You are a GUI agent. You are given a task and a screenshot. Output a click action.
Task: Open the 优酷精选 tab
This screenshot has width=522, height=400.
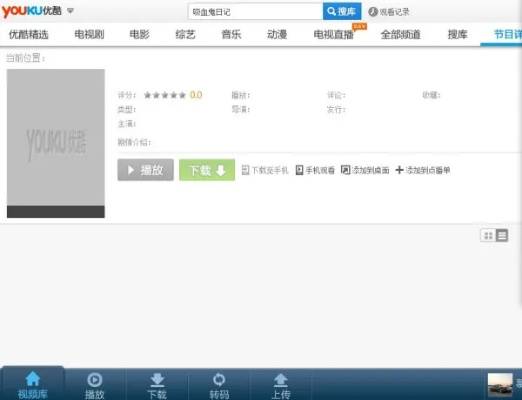click(29, 34)
